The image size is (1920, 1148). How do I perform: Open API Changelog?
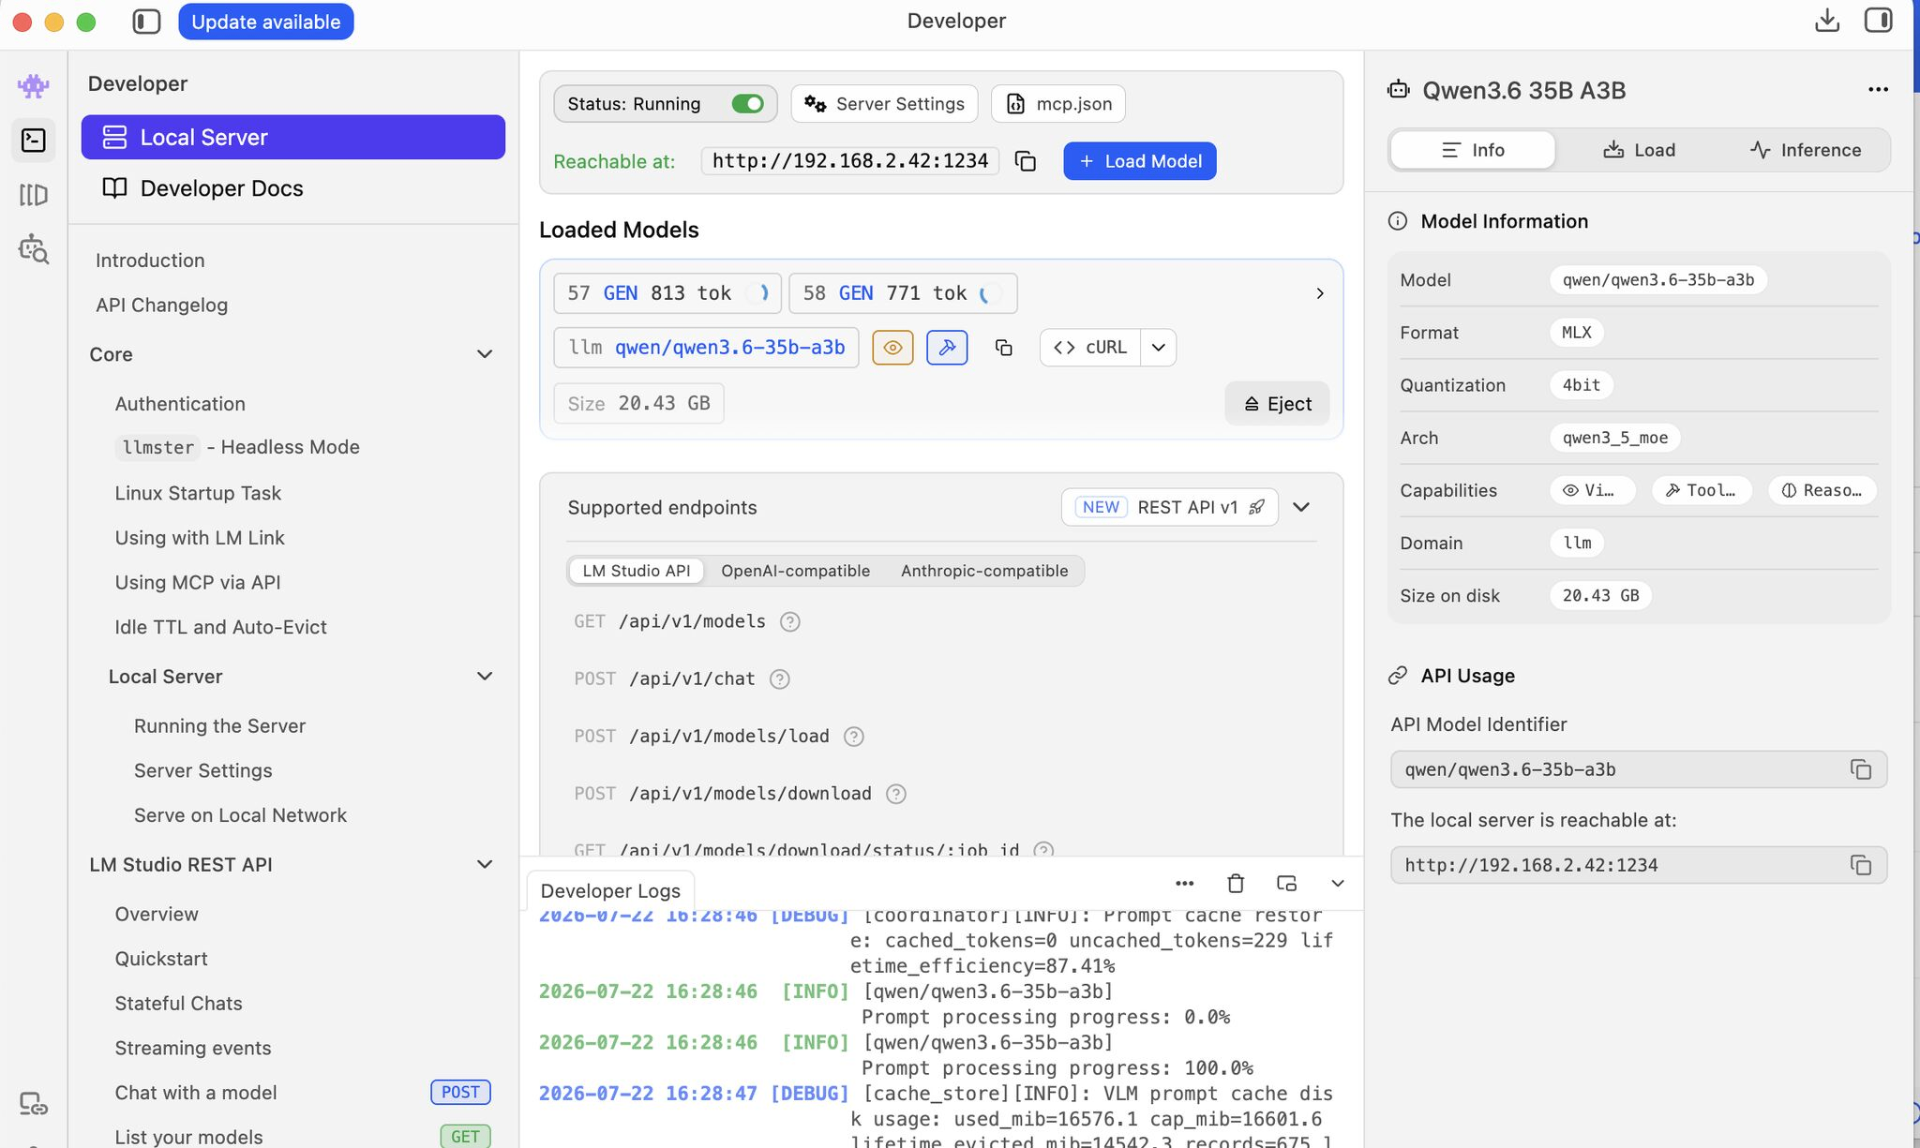click(161, 305)
